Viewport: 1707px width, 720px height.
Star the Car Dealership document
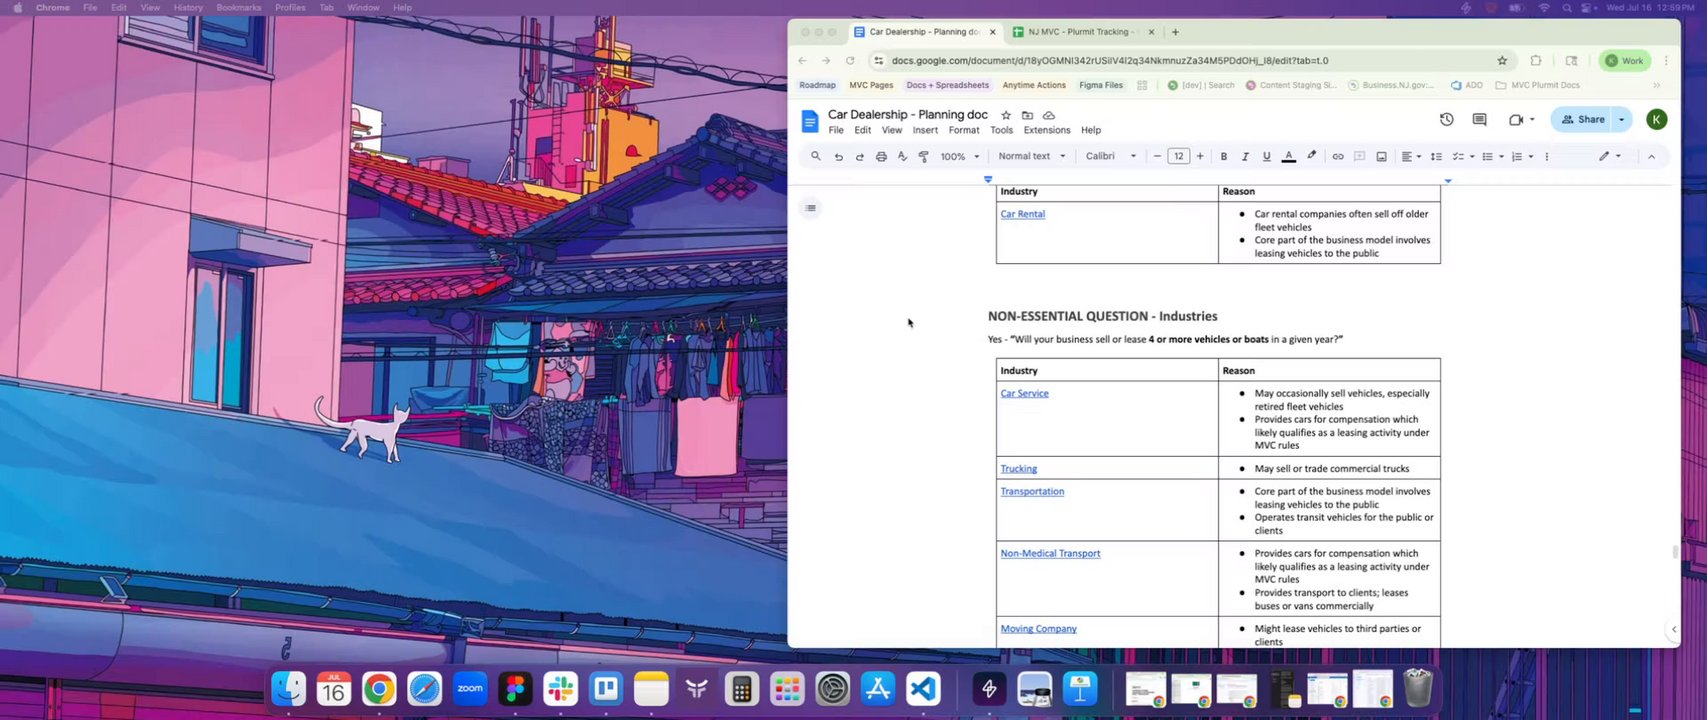click(1006, 115)
